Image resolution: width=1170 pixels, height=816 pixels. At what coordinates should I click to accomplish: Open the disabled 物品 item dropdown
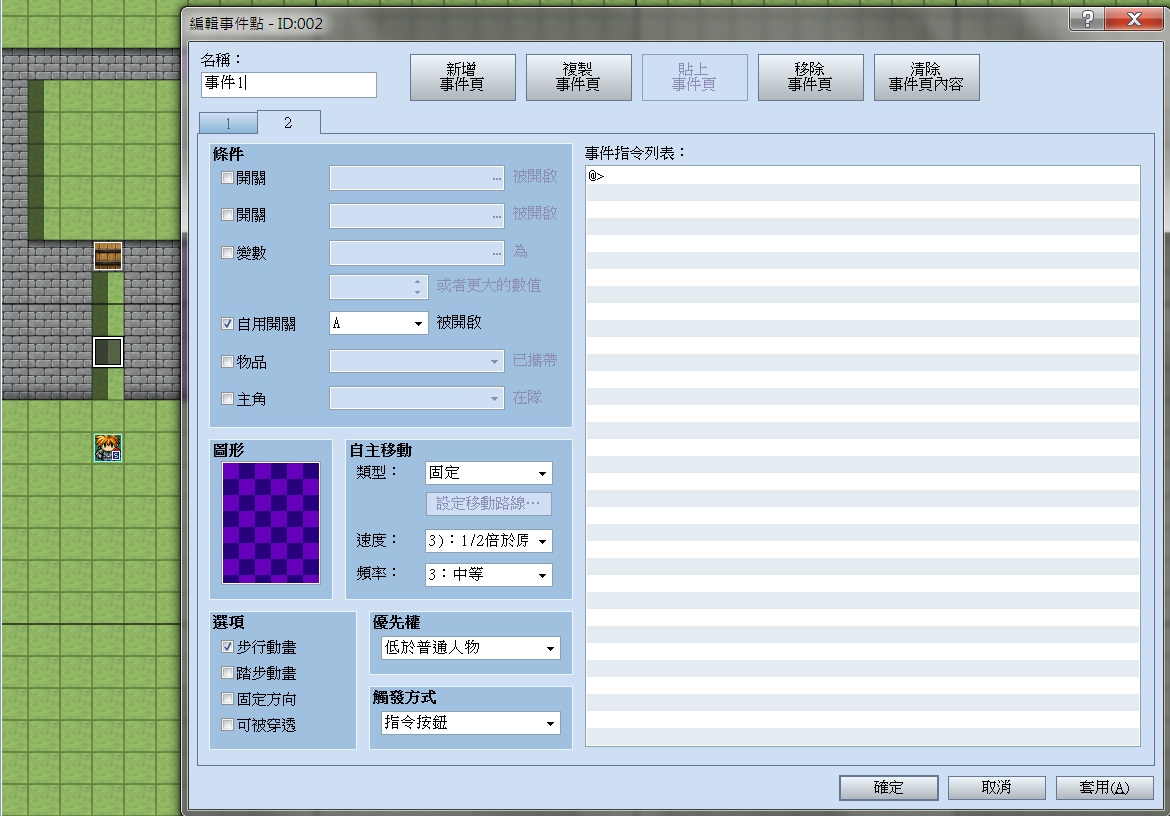(417, 361)
